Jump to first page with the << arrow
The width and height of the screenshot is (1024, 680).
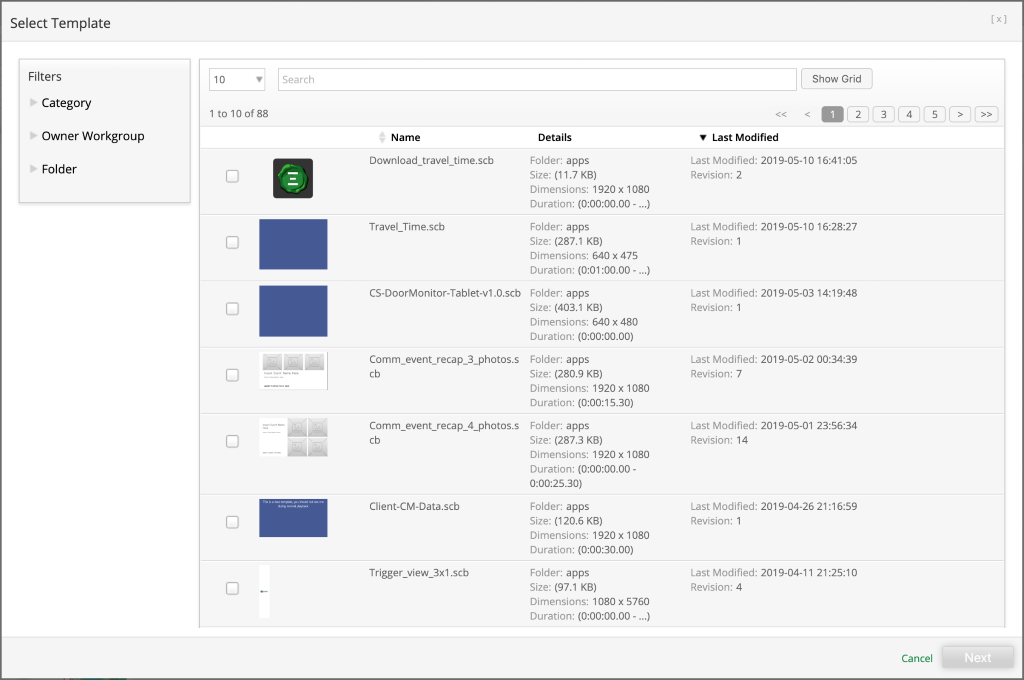click(781, 114)
